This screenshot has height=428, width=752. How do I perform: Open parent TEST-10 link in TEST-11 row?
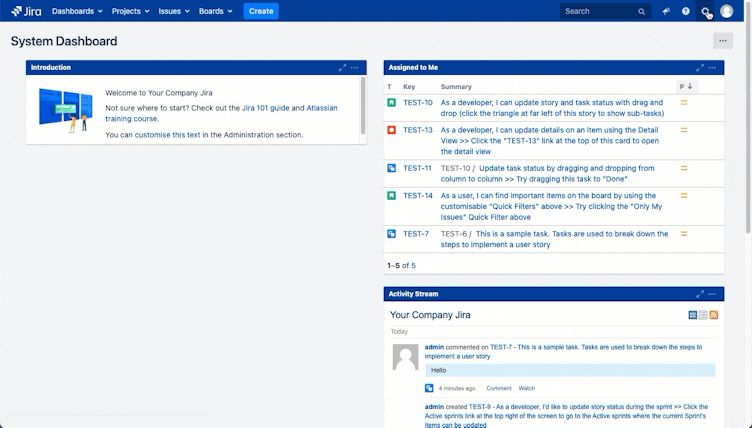pos(456,168)
